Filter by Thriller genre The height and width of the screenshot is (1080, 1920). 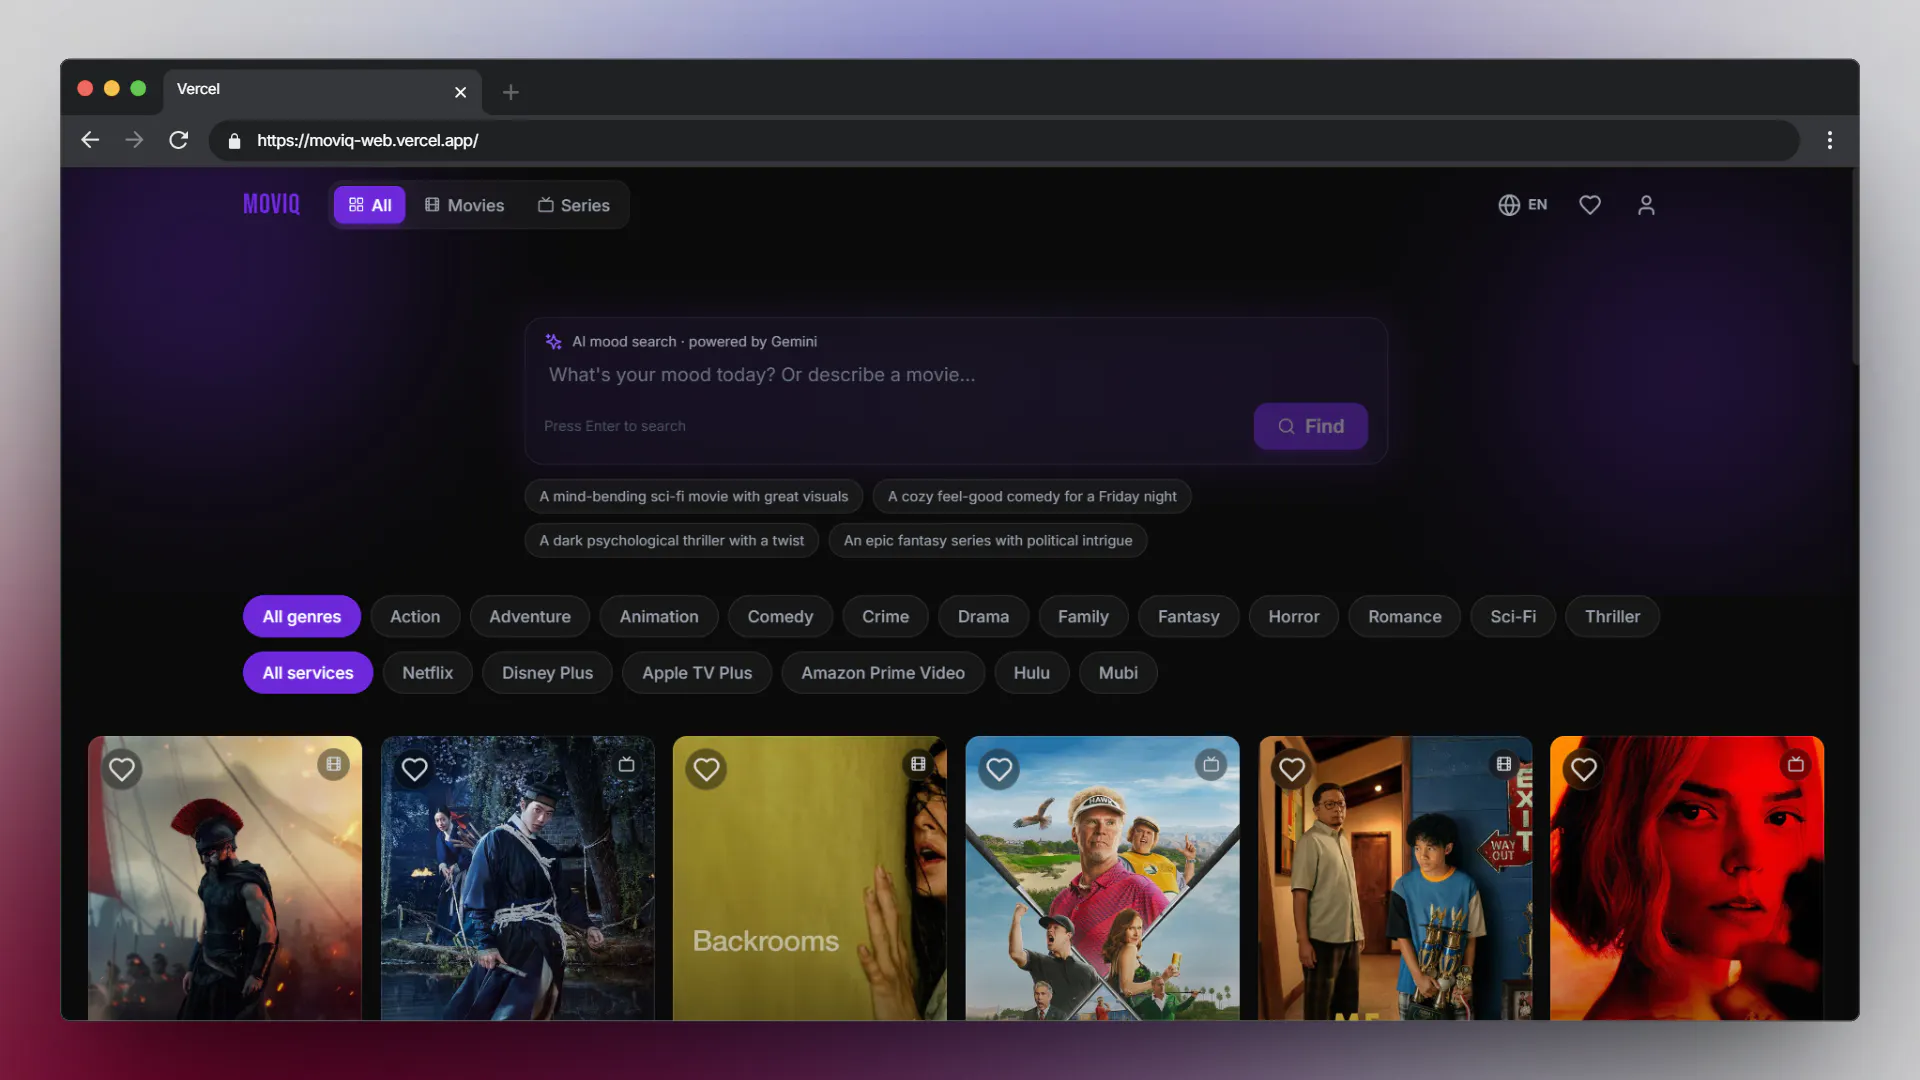click(1612, 616)
